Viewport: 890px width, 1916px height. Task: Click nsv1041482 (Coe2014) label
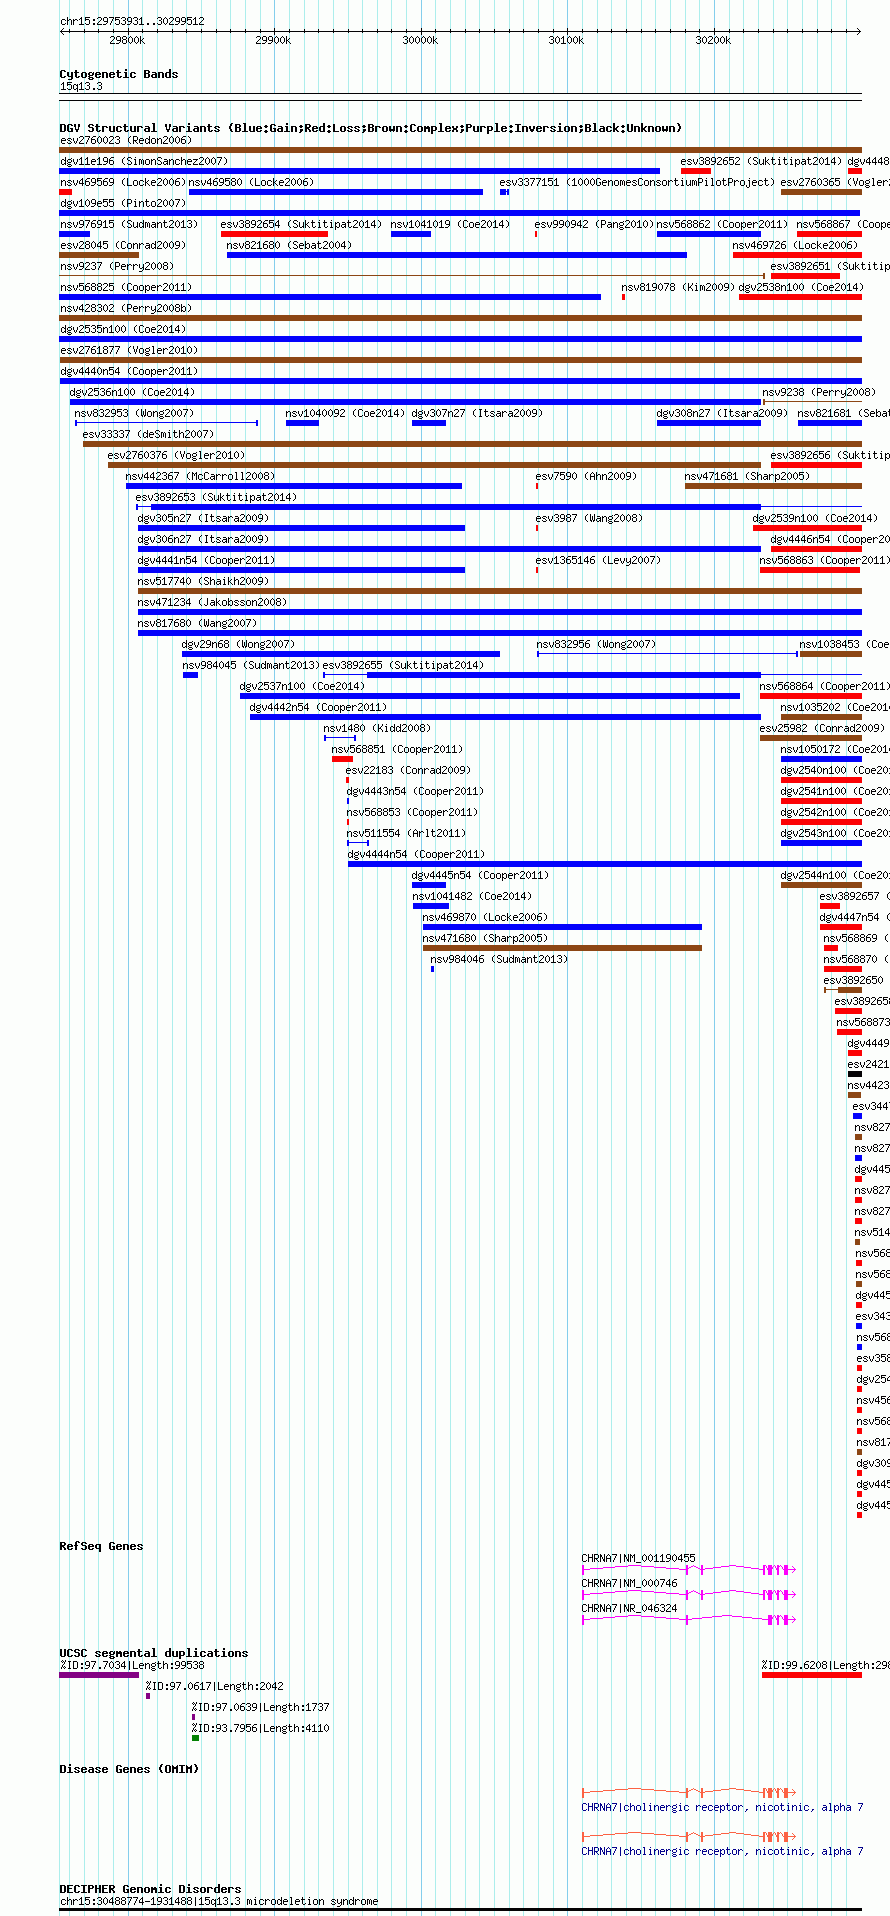[x=472, y=897]
